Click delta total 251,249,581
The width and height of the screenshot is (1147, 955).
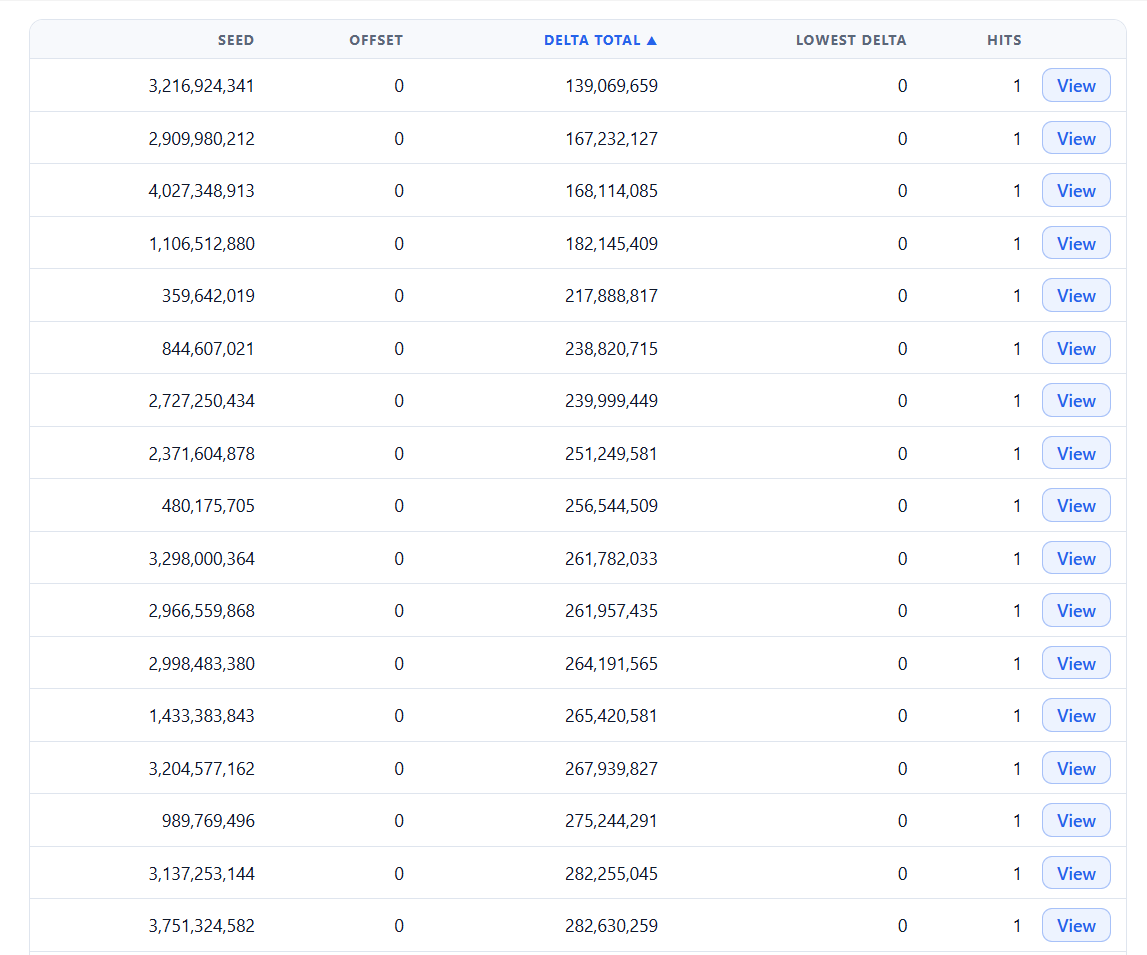(611, 453)
